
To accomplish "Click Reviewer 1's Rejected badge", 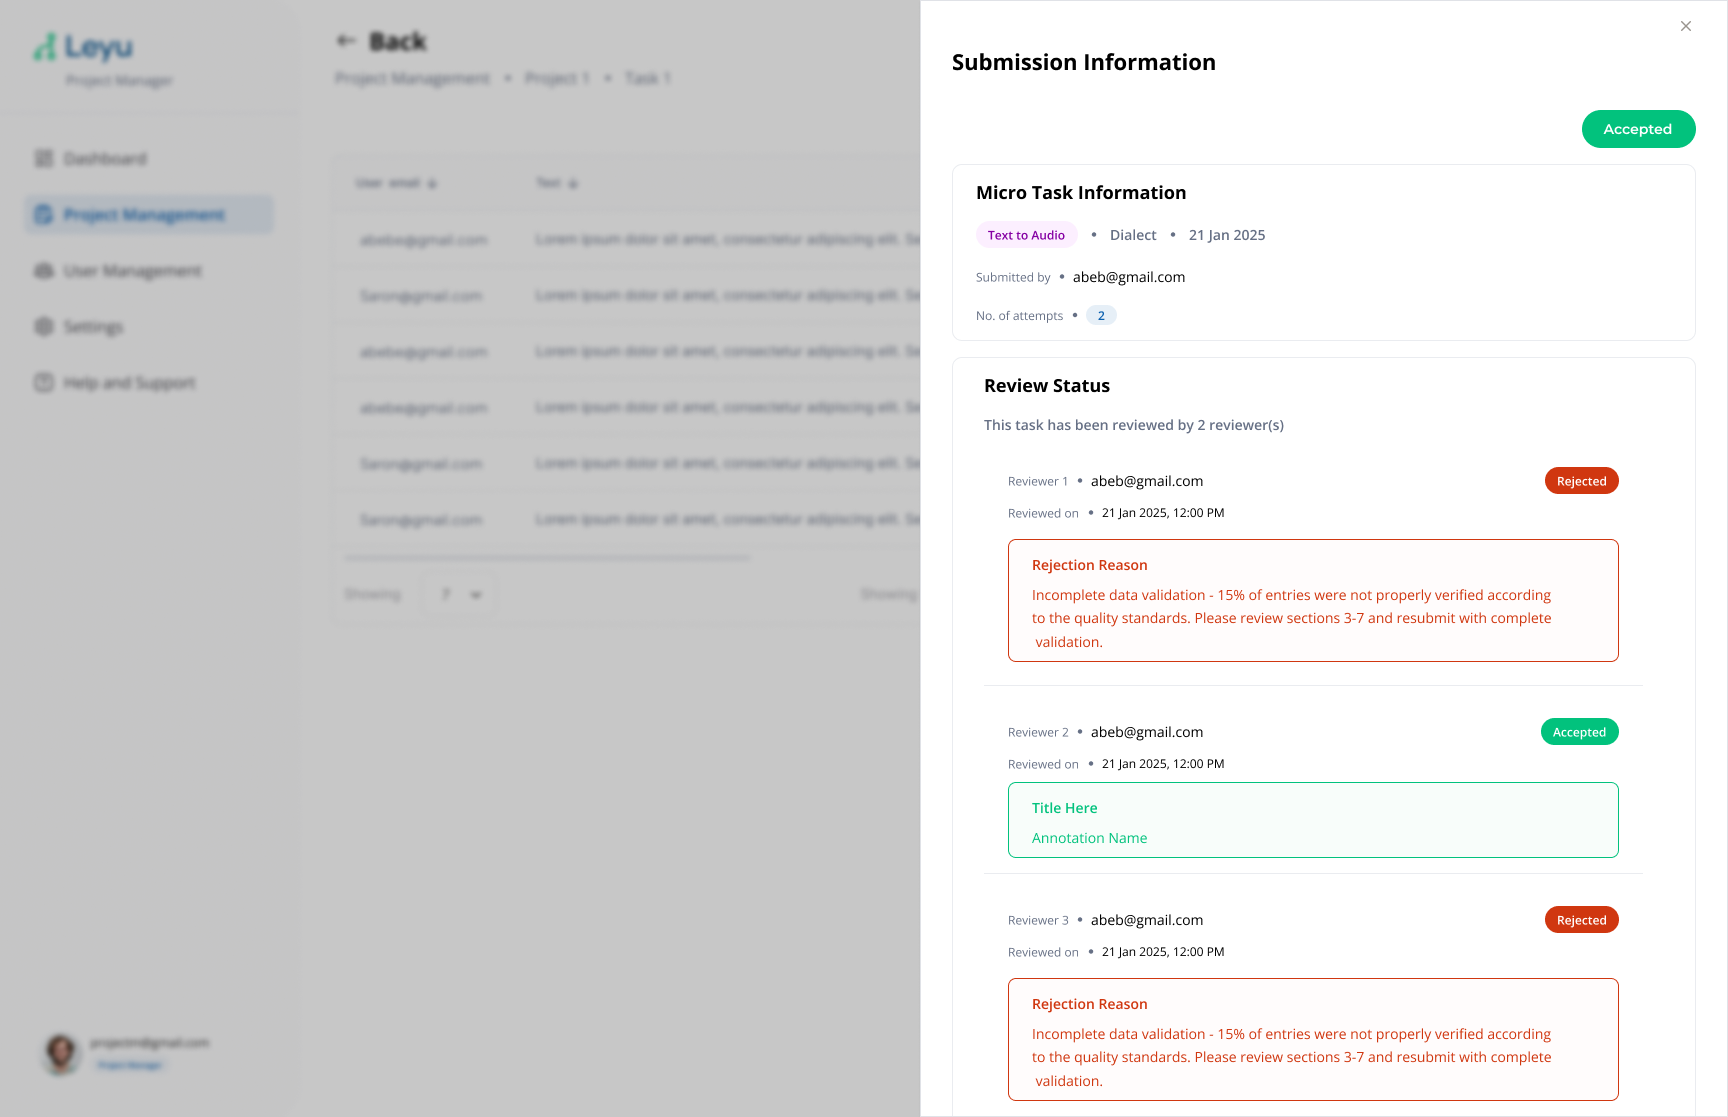I will click(x=1581, y=481).
